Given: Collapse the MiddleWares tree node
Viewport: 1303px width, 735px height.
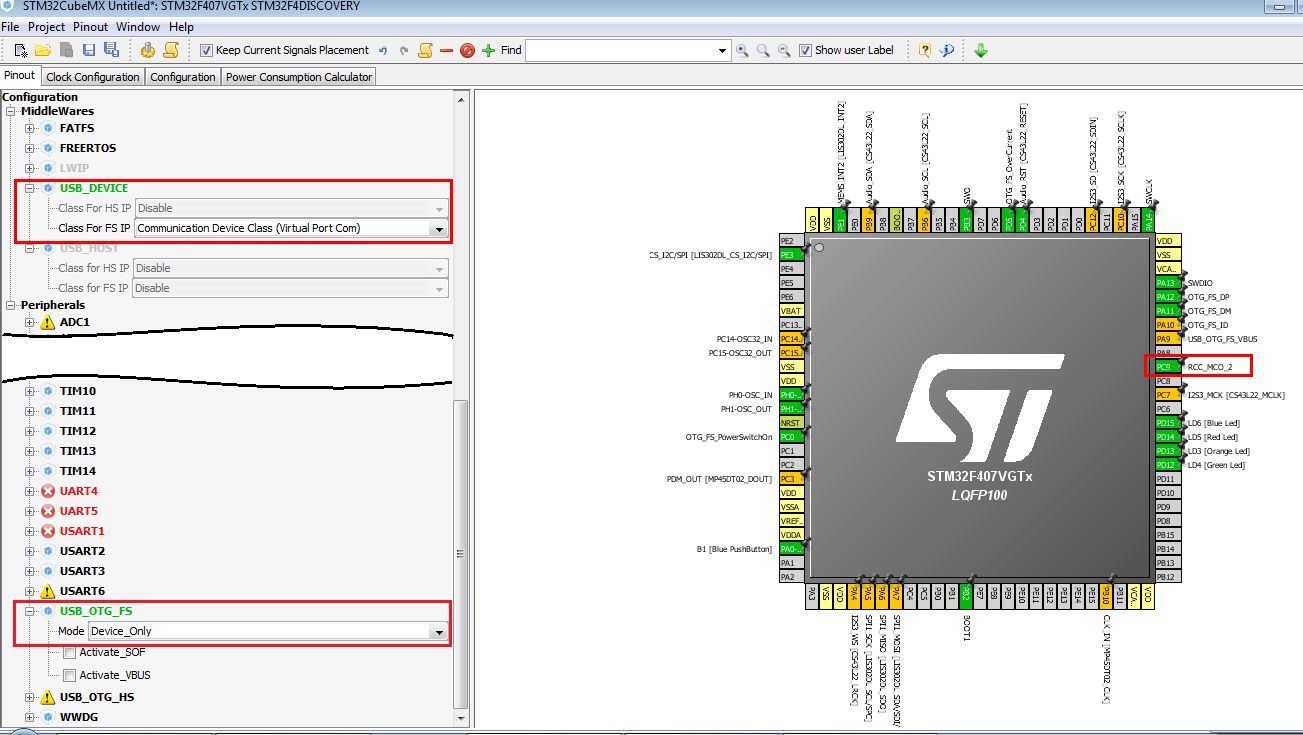Looking at the screenshot, I should (11, 110).
